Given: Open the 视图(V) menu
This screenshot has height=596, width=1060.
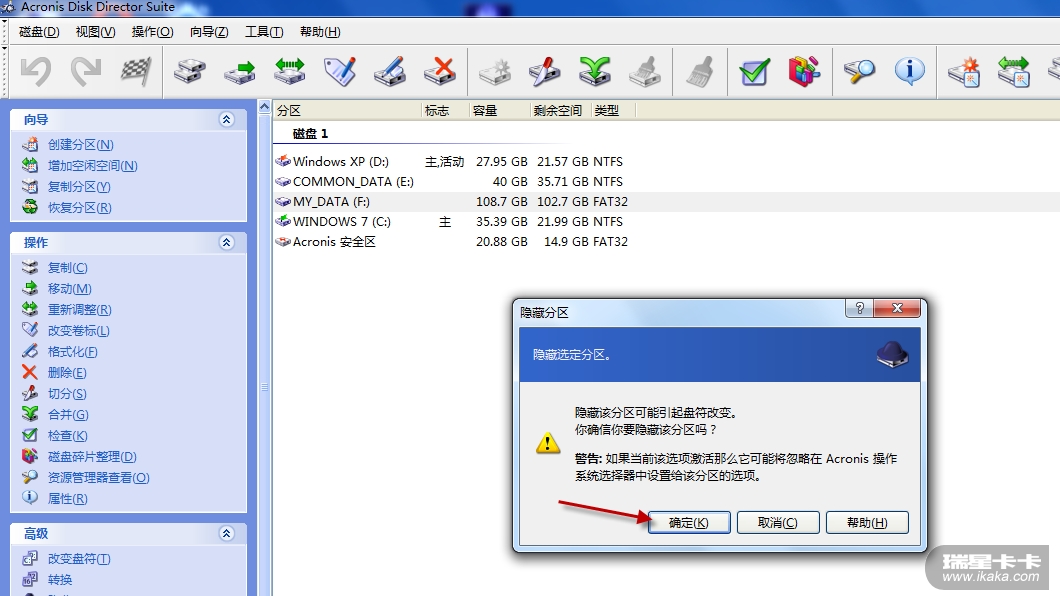Looking at the screenshot, I should click(x=95, y=32).
